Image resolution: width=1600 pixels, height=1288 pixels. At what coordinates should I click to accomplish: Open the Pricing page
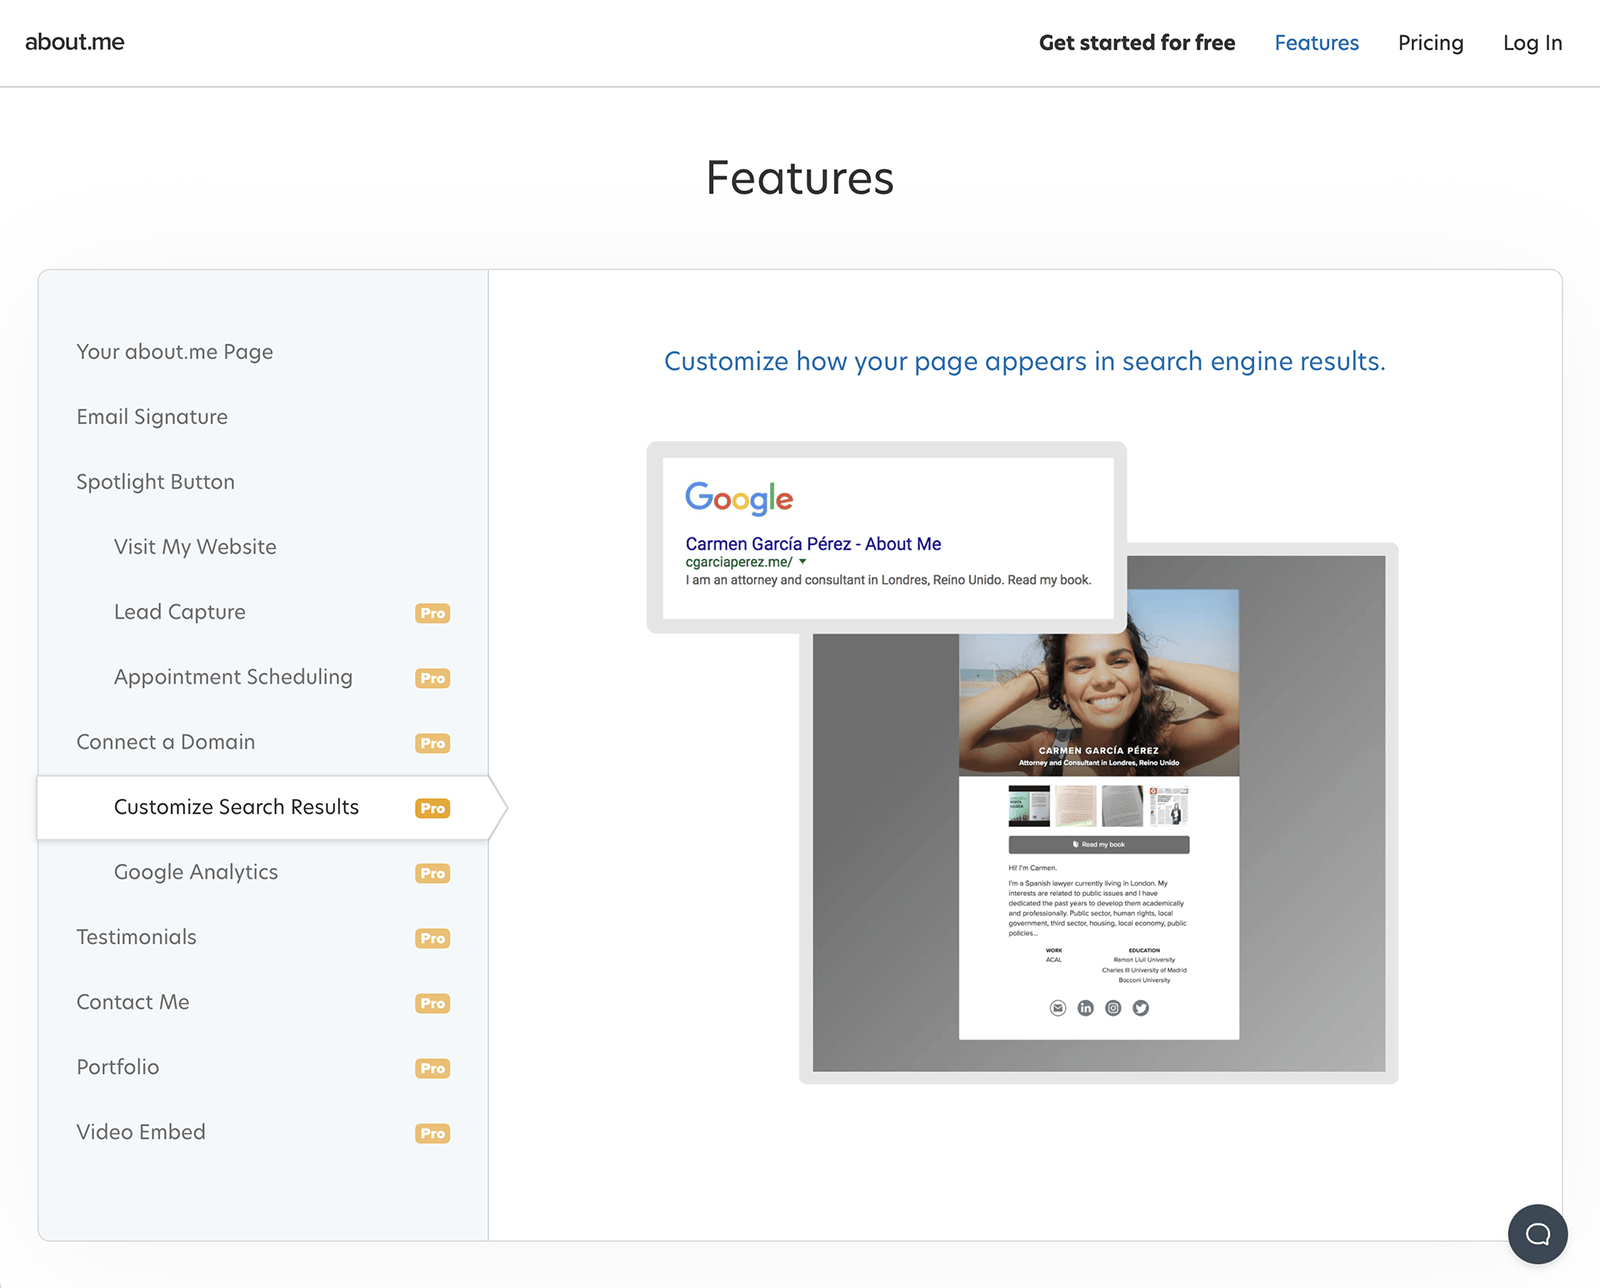click(x=1430, y=43)
